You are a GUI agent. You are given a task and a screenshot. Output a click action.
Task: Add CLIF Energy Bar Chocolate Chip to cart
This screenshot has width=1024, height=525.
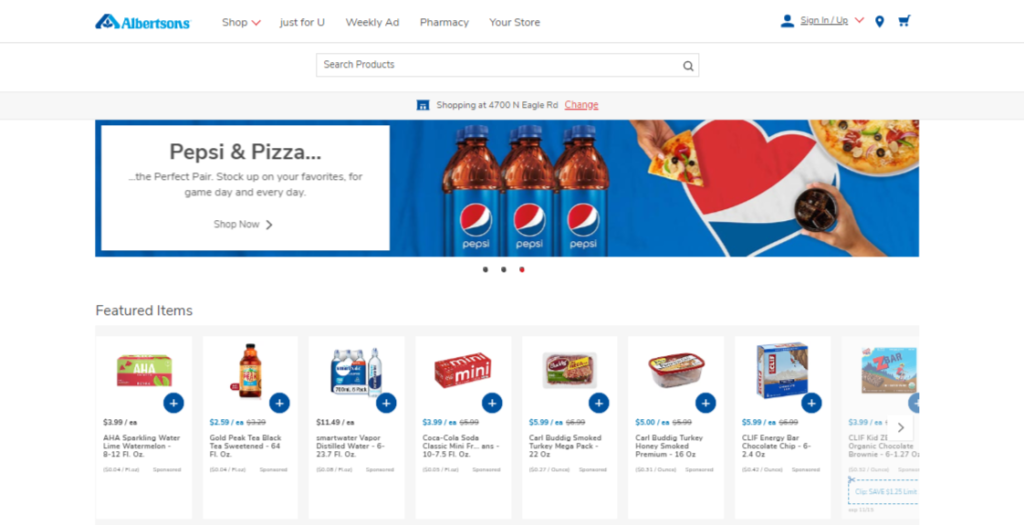(812, 403)
